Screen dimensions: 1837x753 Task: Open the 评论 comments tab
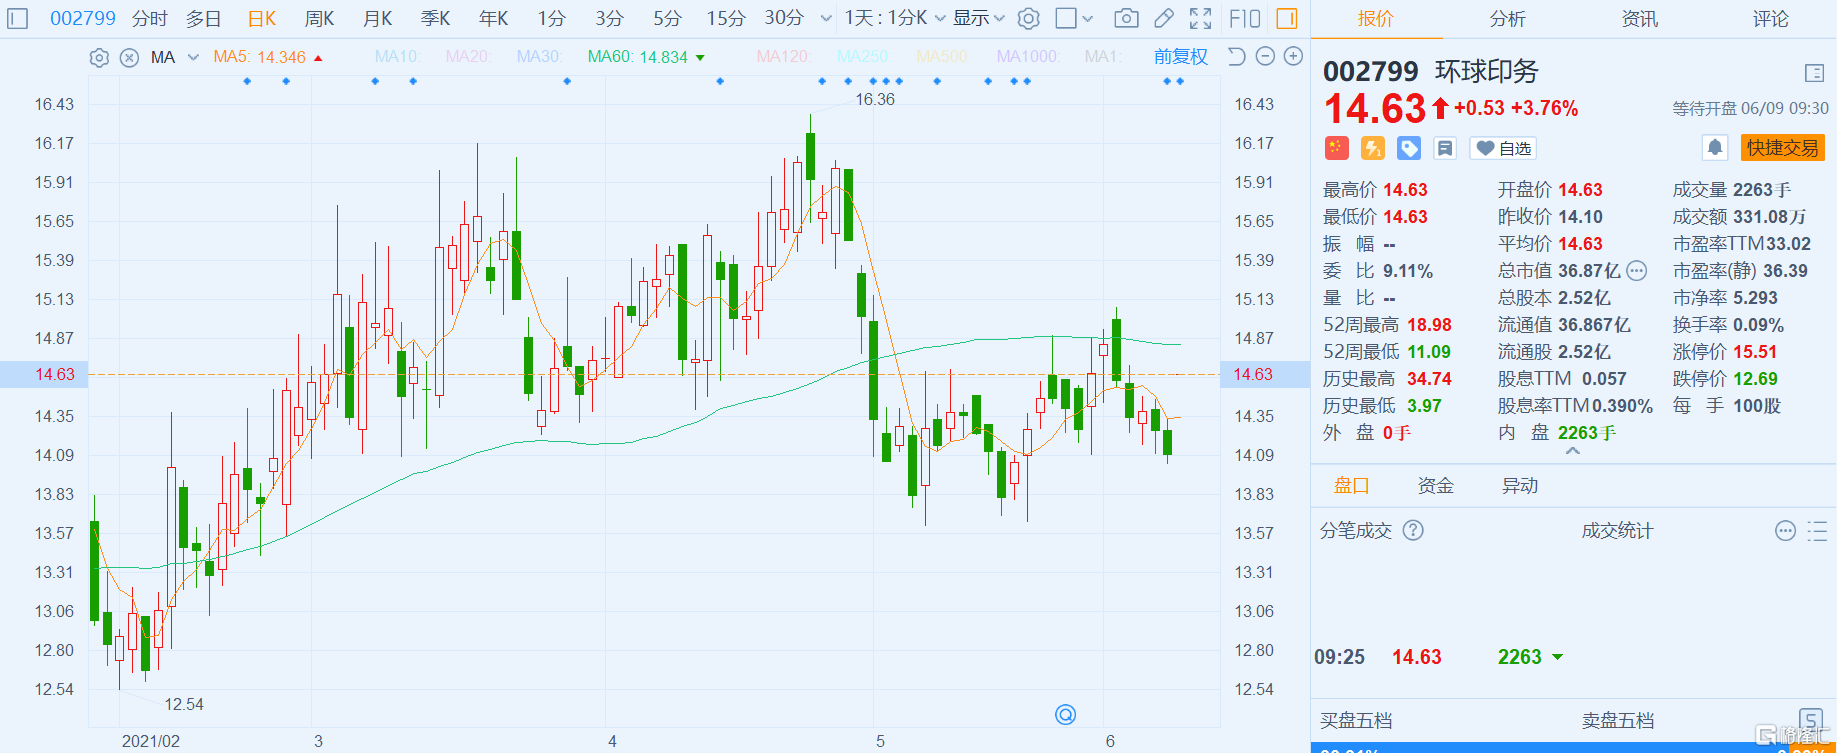pos(1771,19)
